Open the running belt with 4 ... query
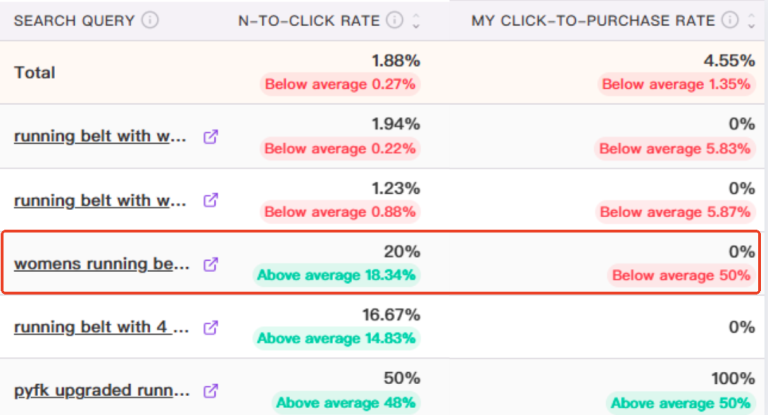This screenshot has width=768, height=415. (101, 327)
